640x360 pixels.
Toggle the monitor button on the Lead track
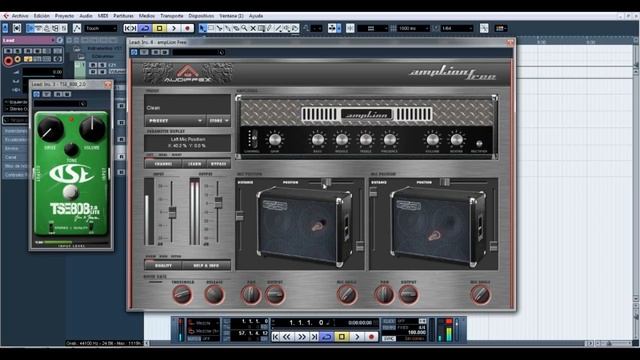click(18, 60)
